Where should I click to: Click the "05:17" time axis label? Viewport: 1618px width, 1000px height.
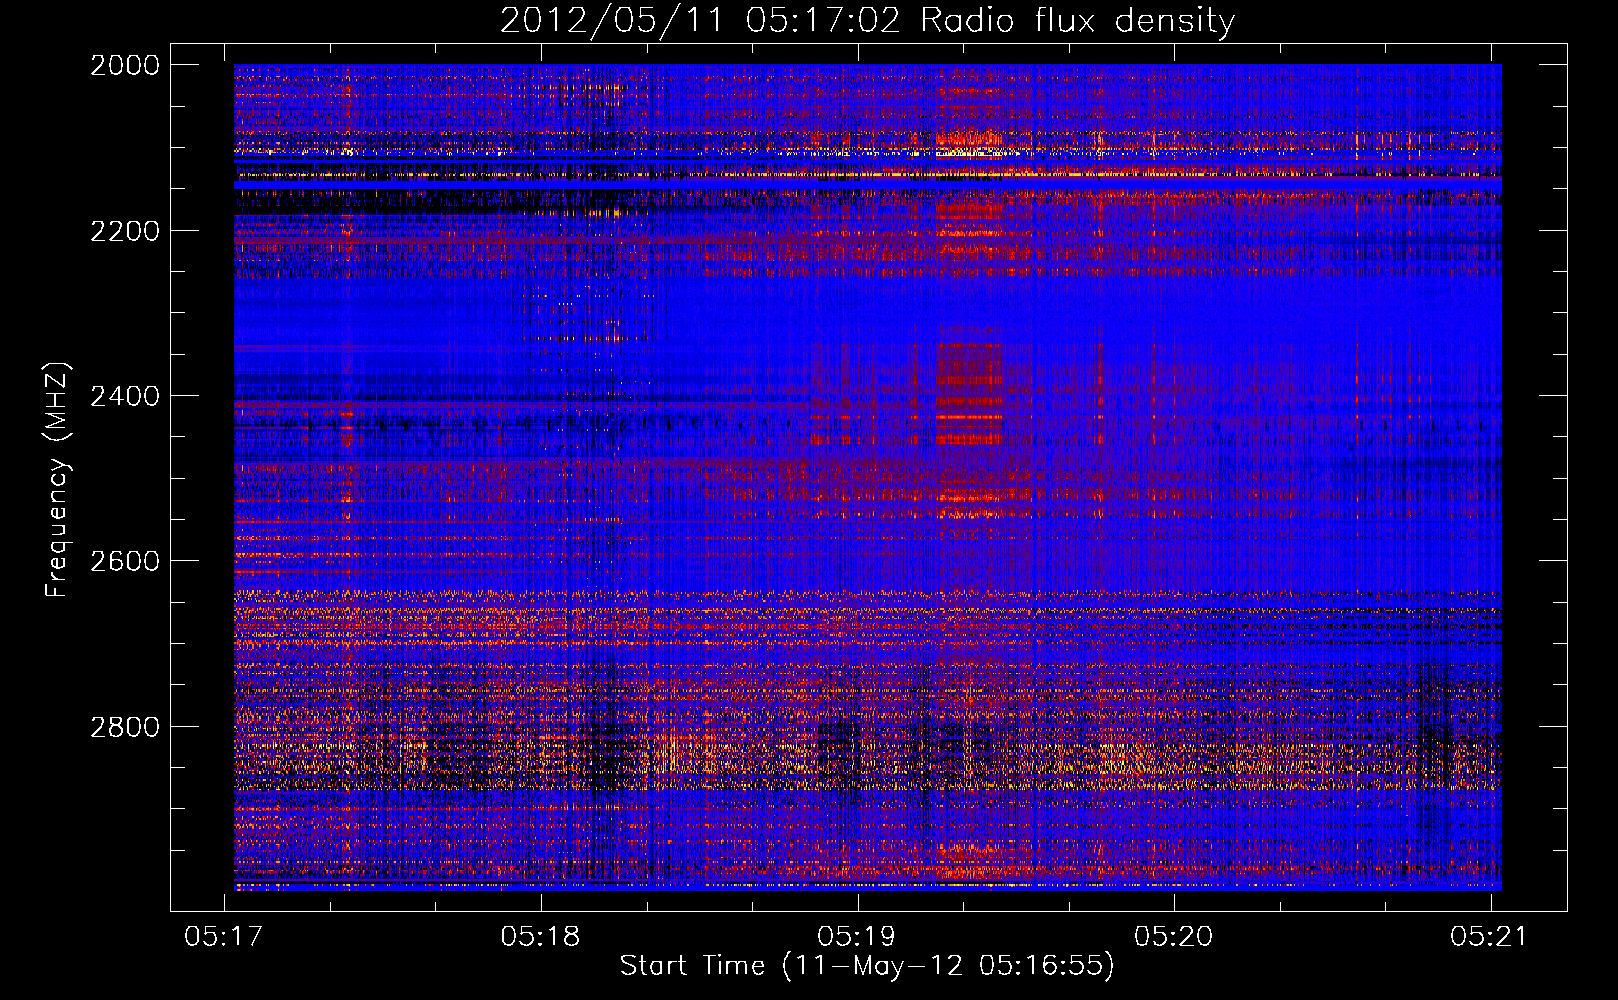click(224, 936)
